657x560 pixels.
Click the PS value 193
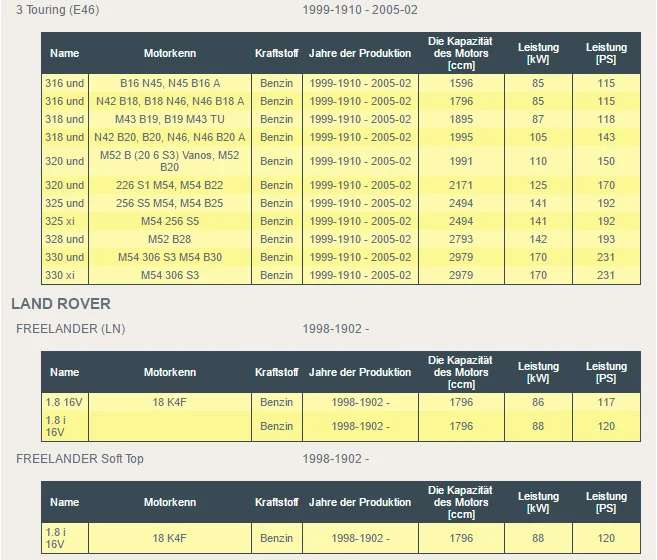tap(606, 239)
